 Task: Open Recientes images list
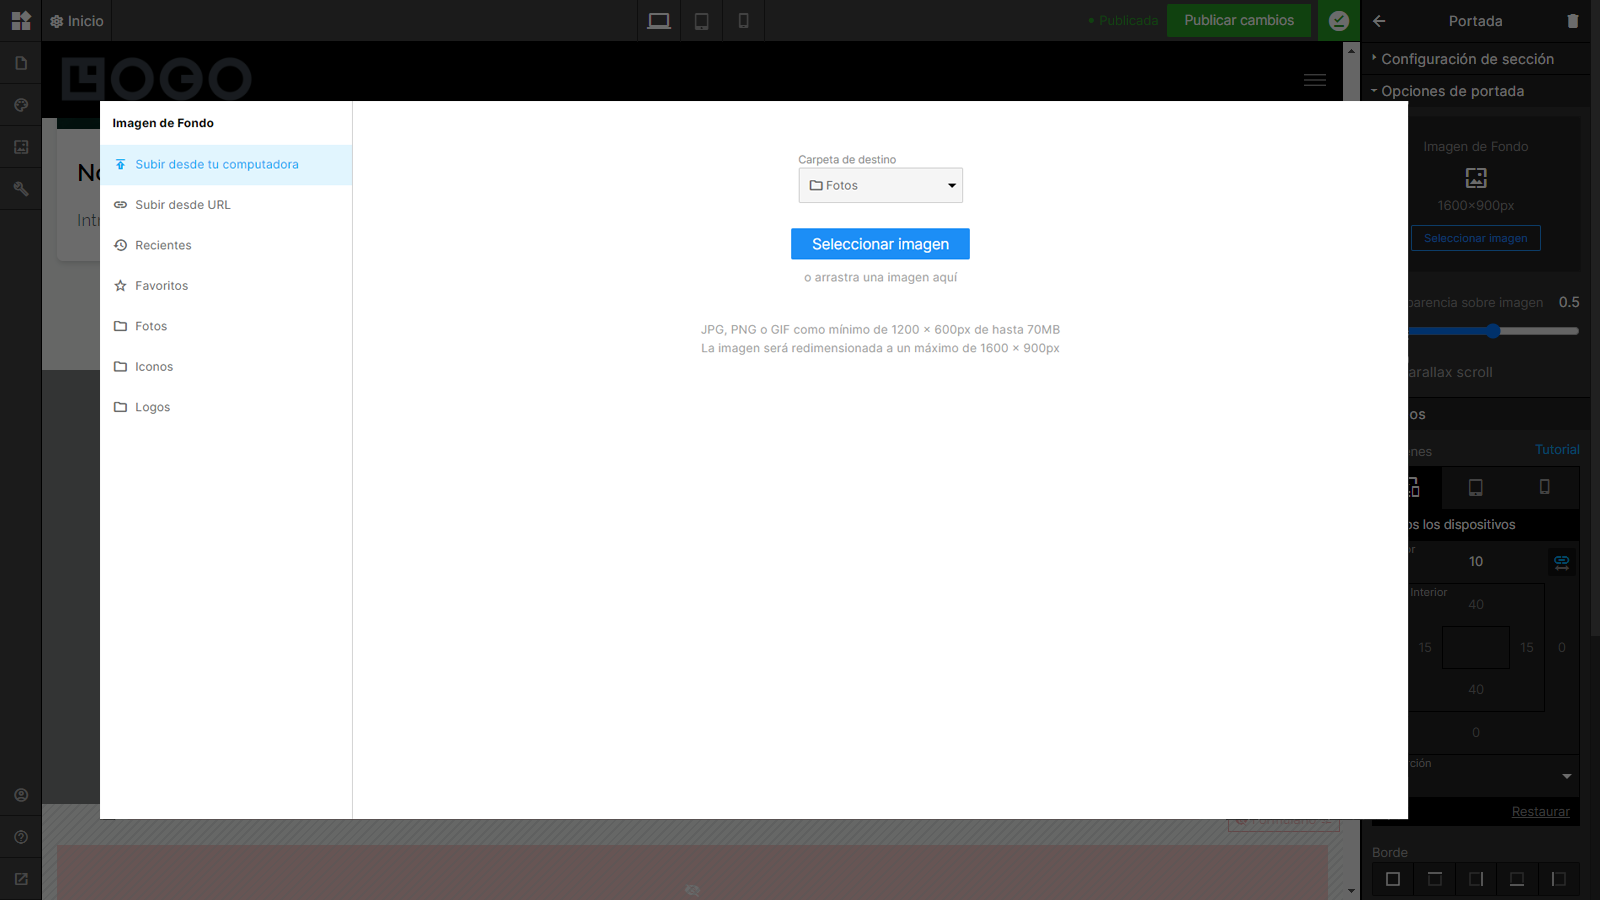(x=226, y=245)
